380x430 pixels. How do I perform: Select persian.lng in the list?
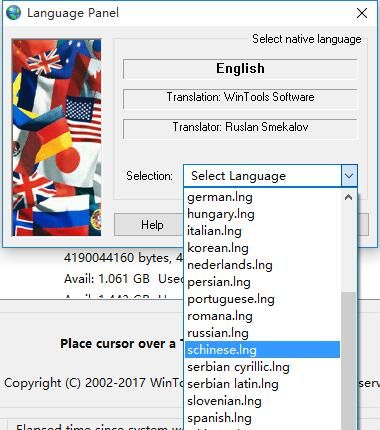click(262, 282)
